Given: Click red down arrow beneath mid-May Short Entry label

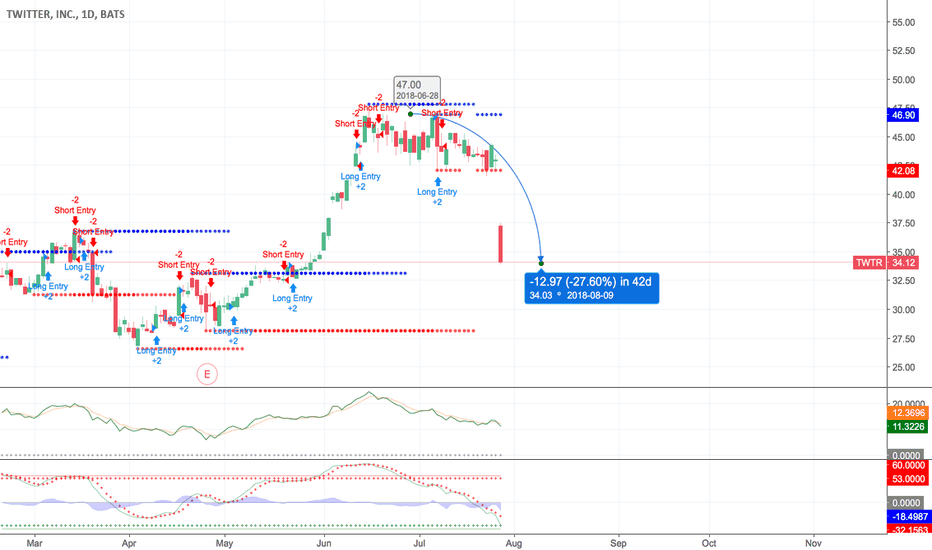Looking at the screenshot, I should pyautogui.click(x=284, y=265).
